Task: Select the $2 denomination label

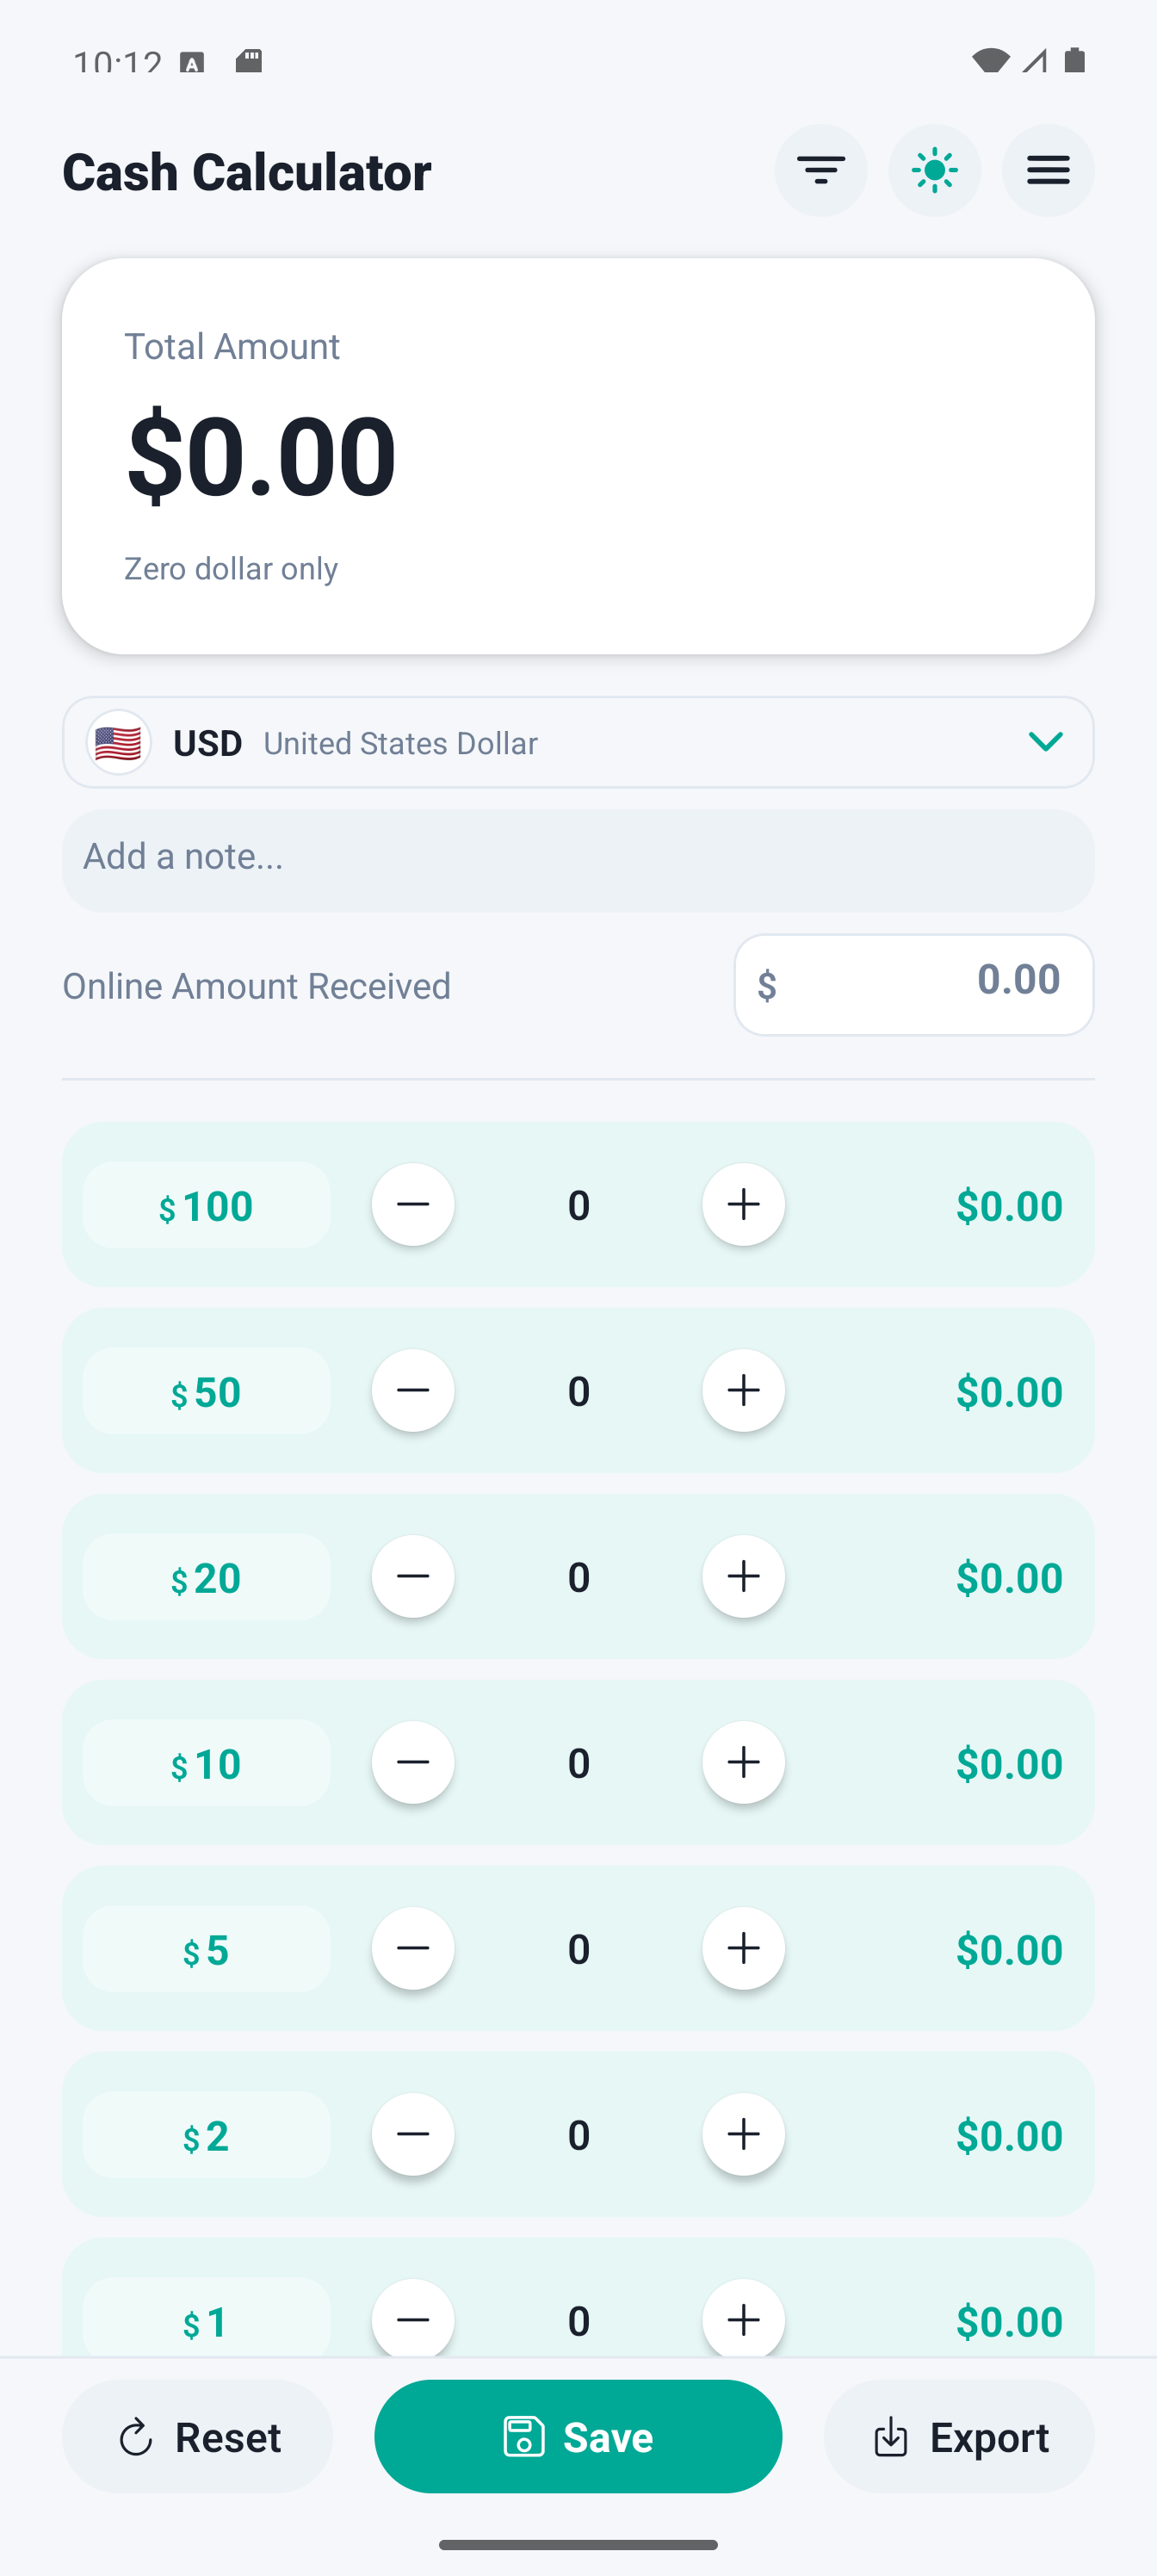Action: click(x=206, y=2134)
